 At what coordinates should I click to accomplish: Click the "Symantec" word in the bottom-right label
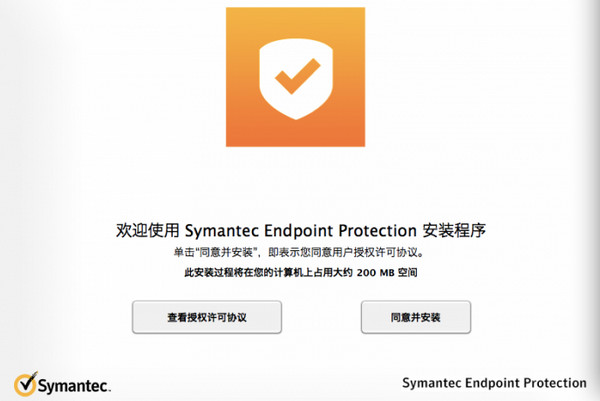(431, 383)
